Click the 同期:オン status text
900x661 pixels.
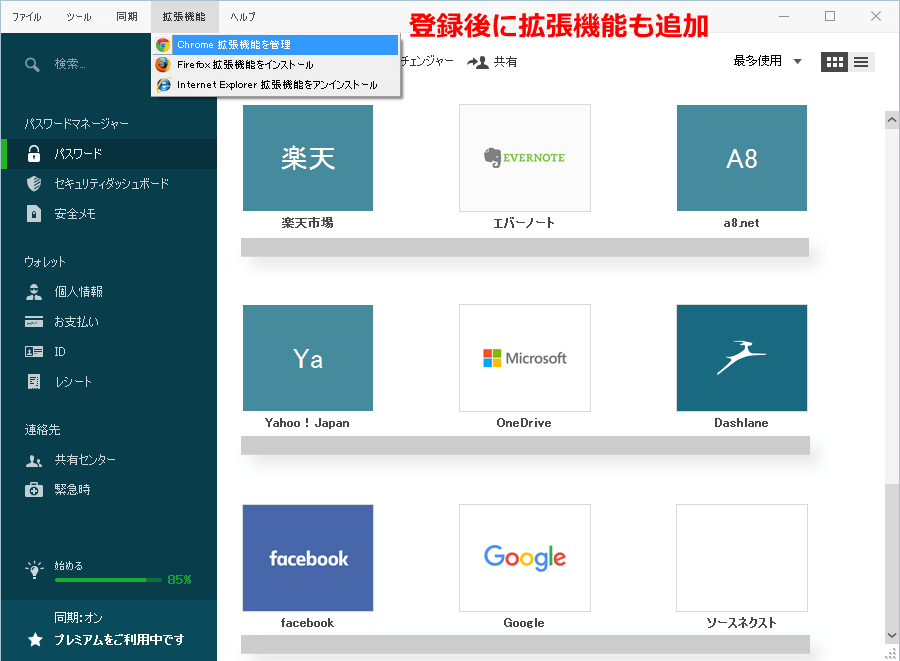78,618
